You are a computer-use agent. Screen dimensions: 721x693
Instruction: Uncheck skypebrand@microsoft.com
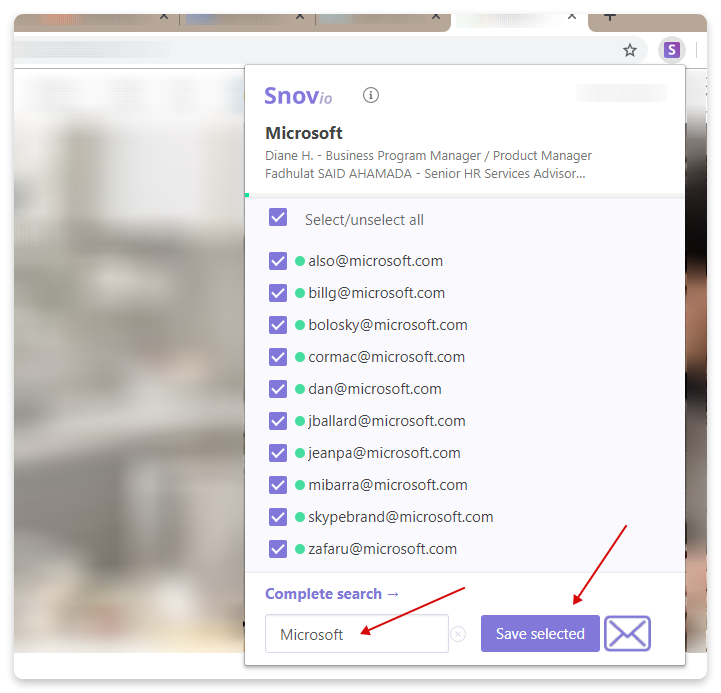(x=278, y=517)
